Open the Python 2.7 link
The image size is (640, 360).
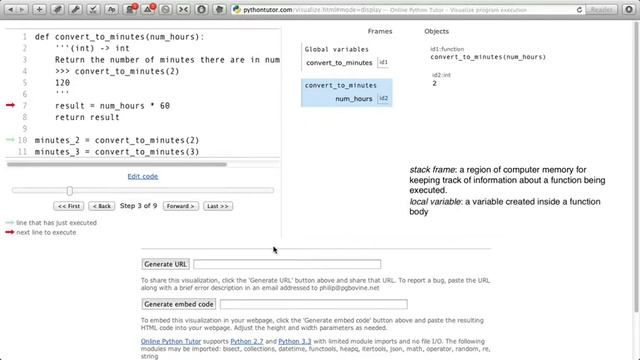[x=247, y=341]
